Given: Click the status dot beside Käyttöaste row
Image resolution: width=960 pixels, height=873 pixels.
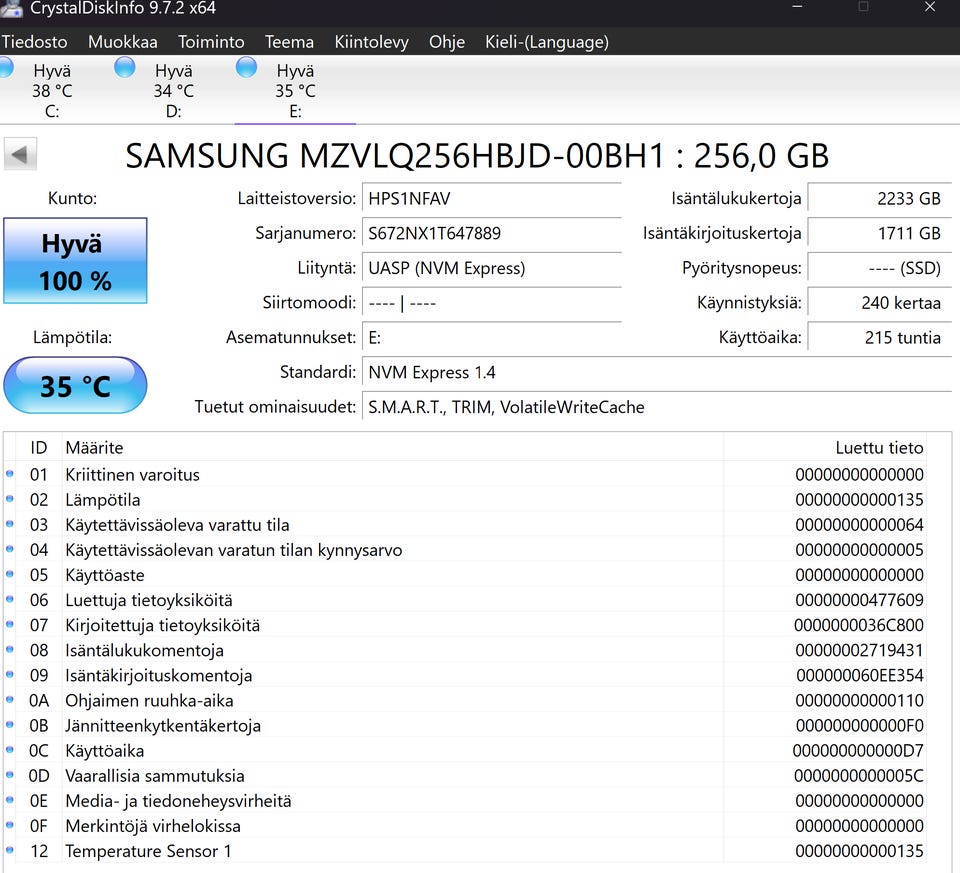Looking at the screenshot, I should click(10, 575).
